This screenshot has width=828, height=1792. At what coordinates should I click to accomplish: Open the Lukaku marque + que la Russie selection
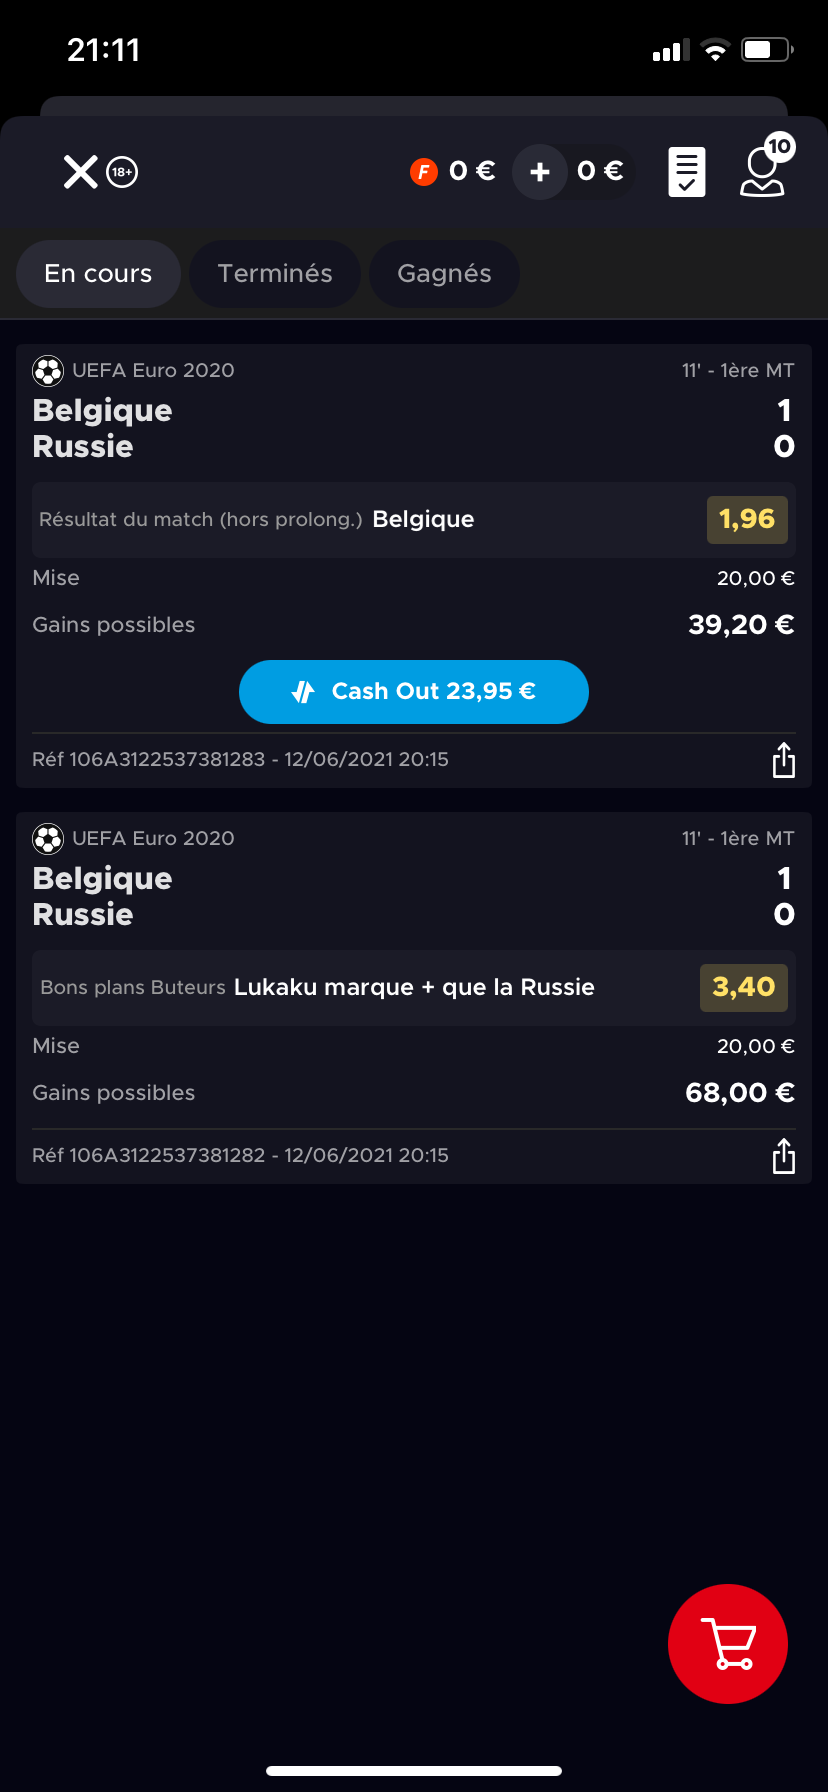pyautogui.click(x=414, y=988)
